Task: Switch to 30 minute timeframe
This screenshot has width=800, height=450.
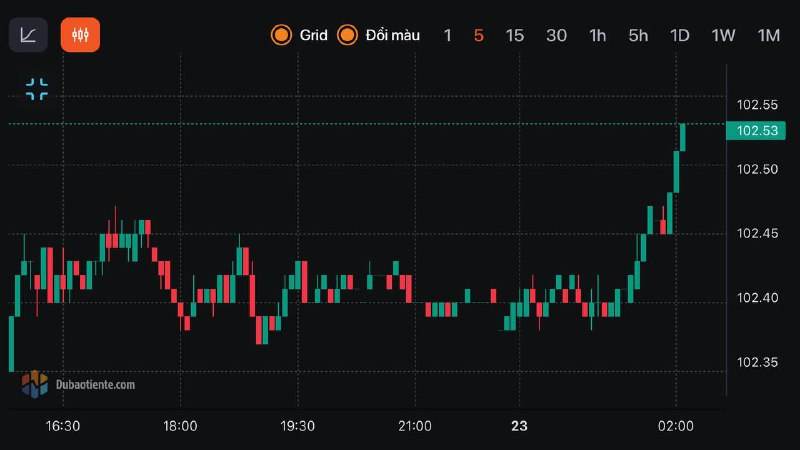Action: 556,35
